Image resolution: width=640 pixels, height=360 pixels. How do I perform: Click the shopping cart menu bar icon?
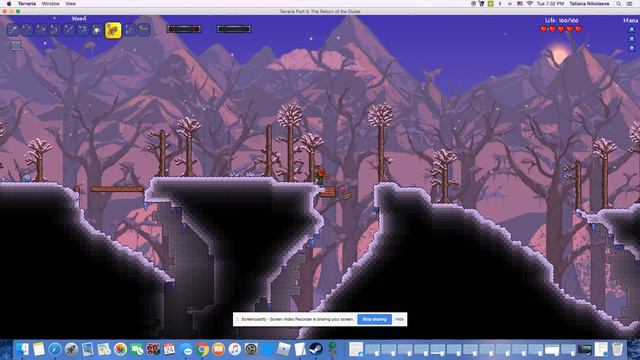[482, 4]
